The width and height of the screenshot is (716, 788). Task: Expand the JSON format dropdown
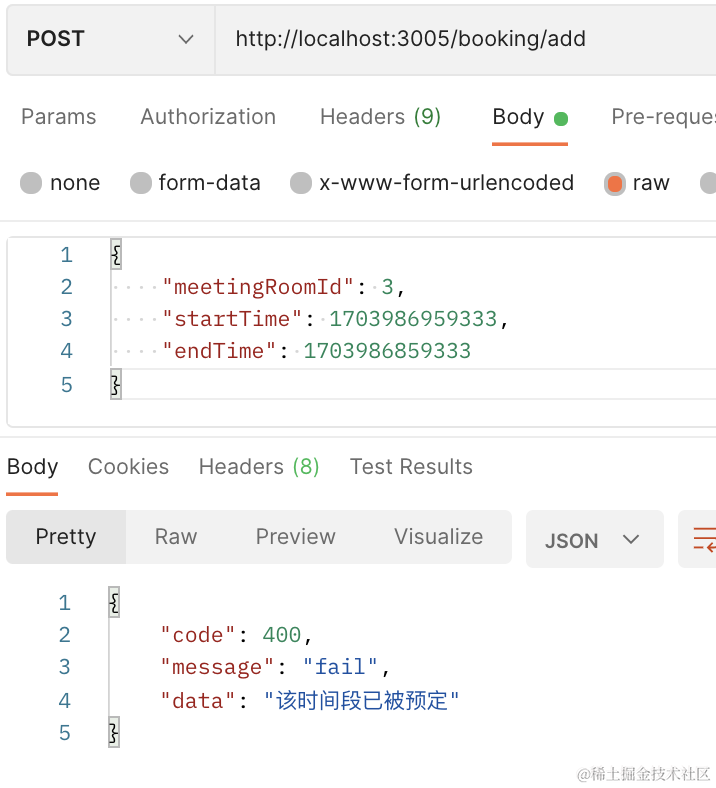tap(594, 540)
